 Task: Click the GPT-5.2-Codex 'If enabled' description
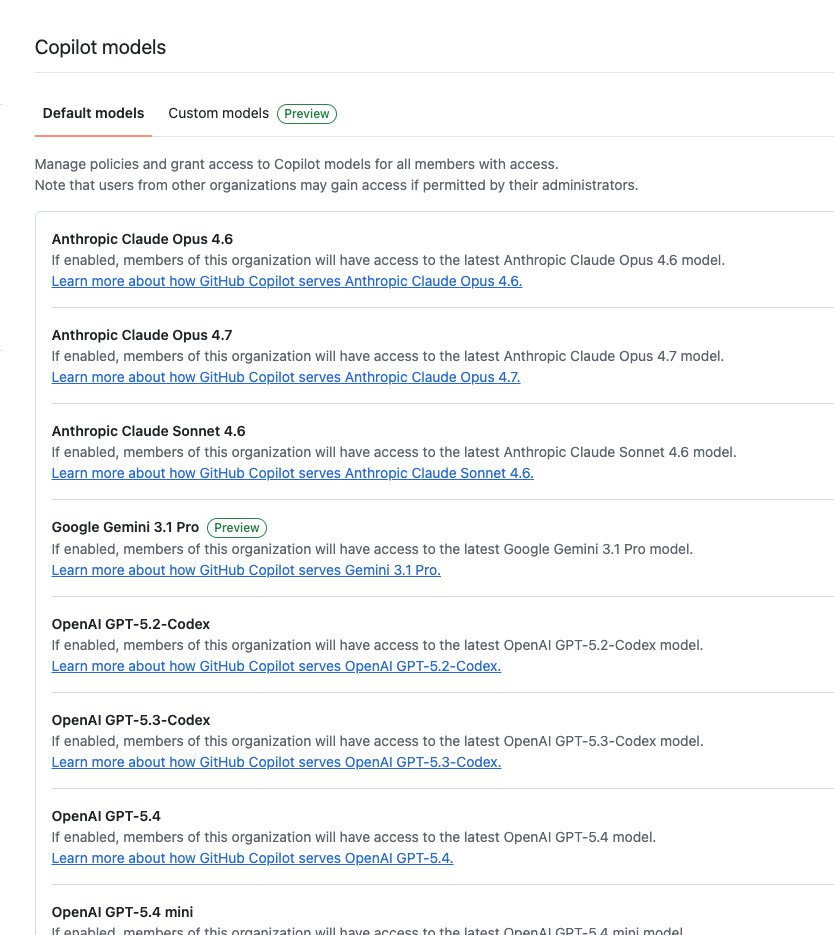(x=377, y=645)
